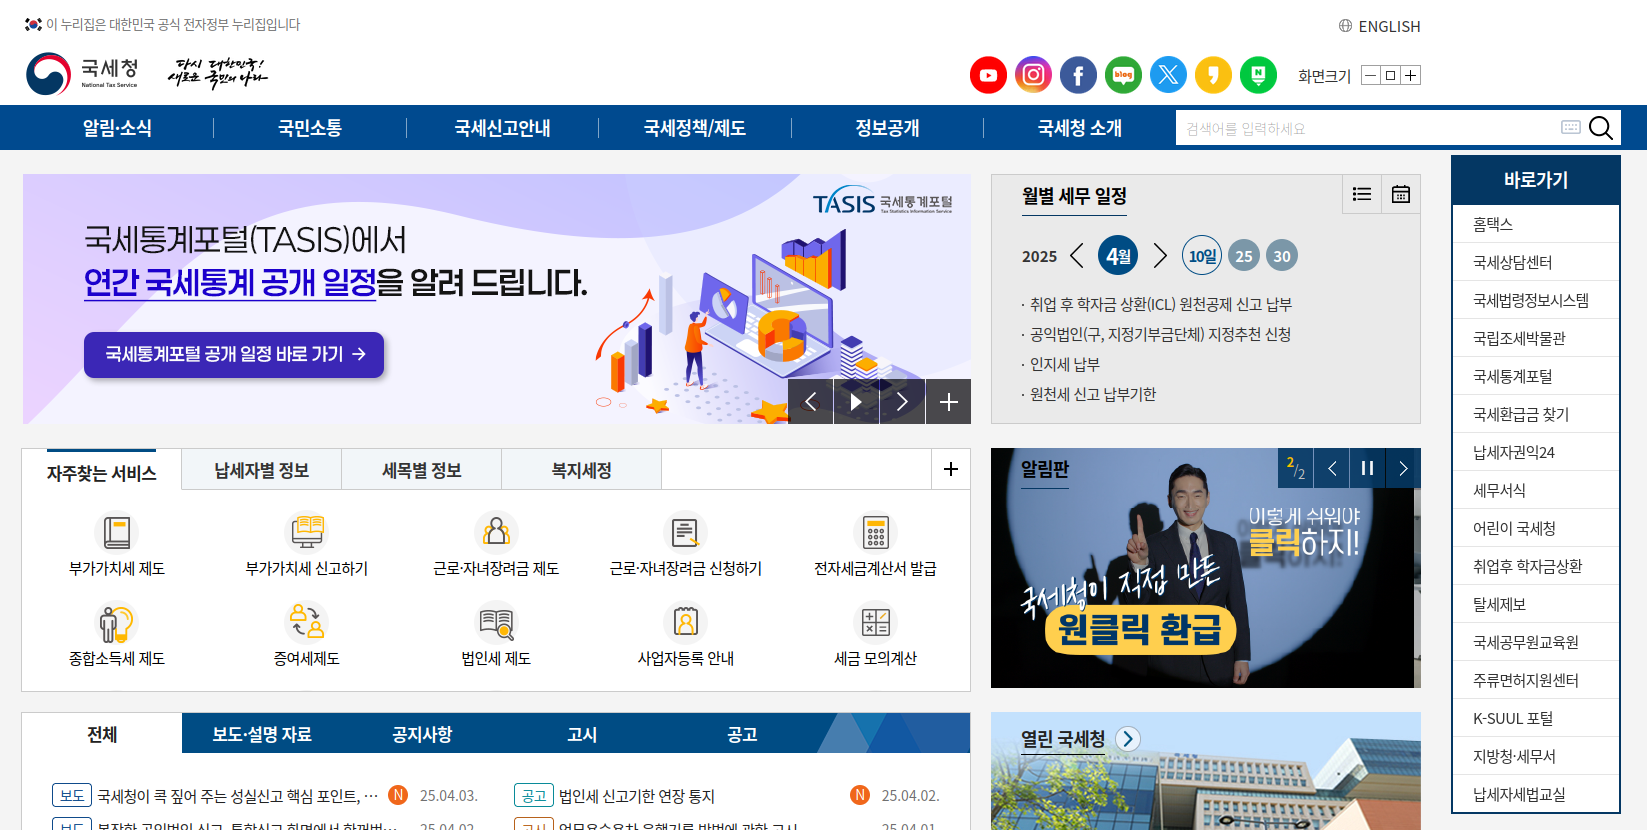Select 공지사항 news tab
The image size is (1647, 830).
click(422, 734)
